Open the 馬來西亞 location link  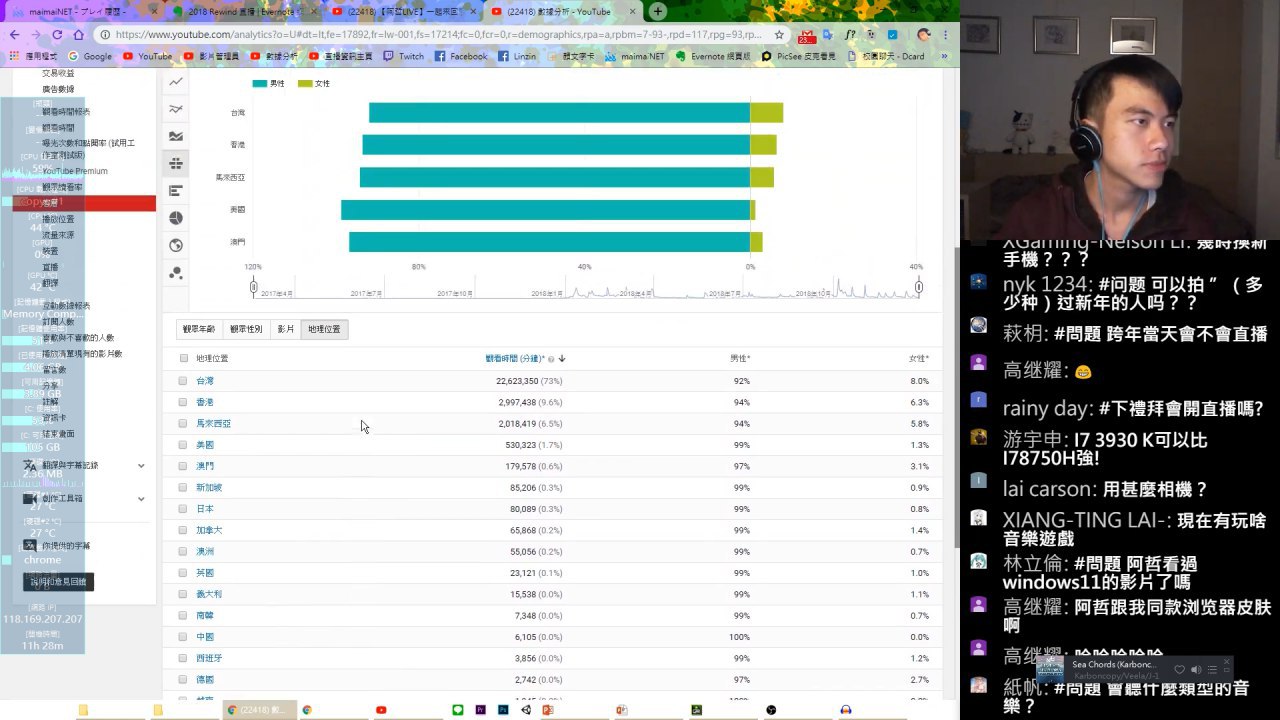point(213,424)
